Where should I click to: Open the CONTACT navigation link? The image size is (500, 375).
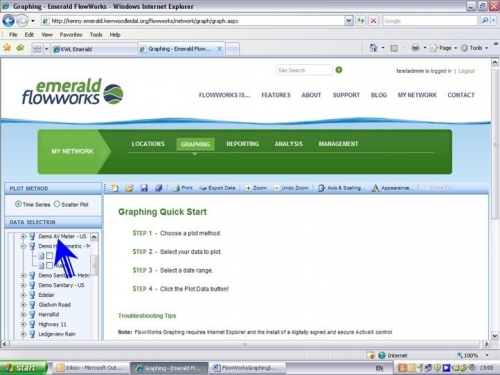point(461,95)
